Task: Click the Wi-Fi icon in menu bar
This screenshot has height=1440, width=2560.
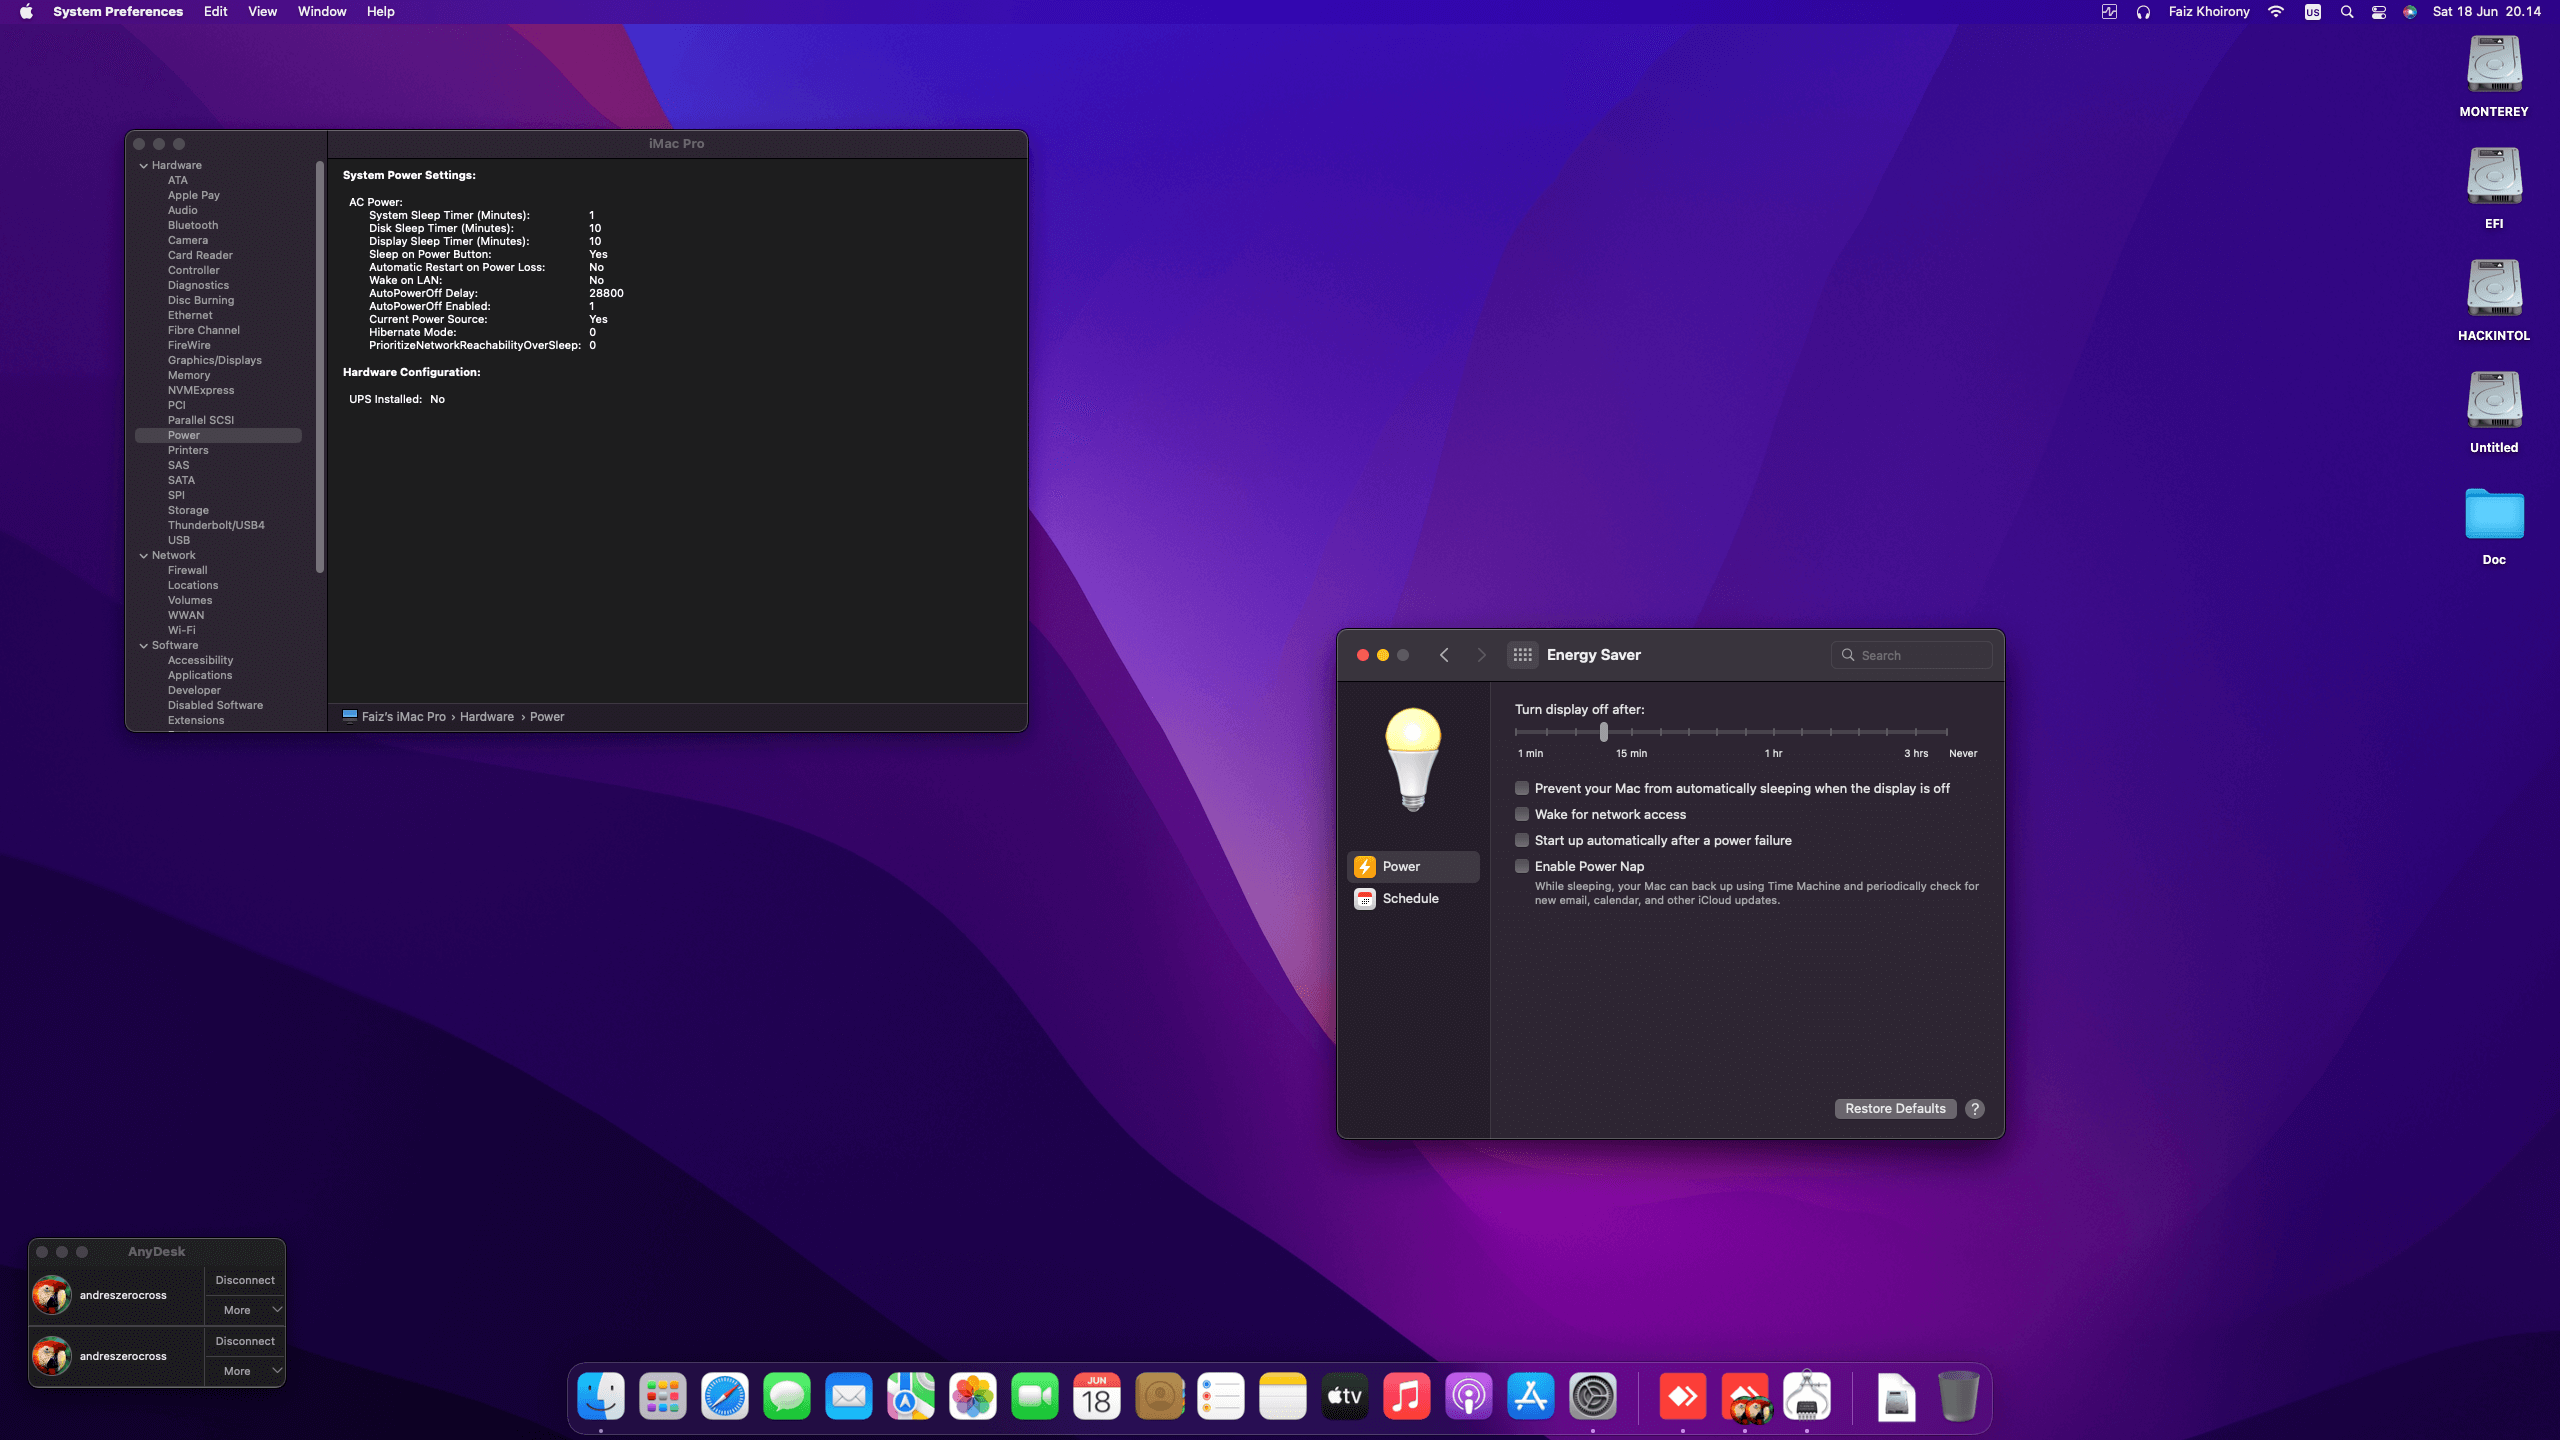Action: (x=2276, y=12)
